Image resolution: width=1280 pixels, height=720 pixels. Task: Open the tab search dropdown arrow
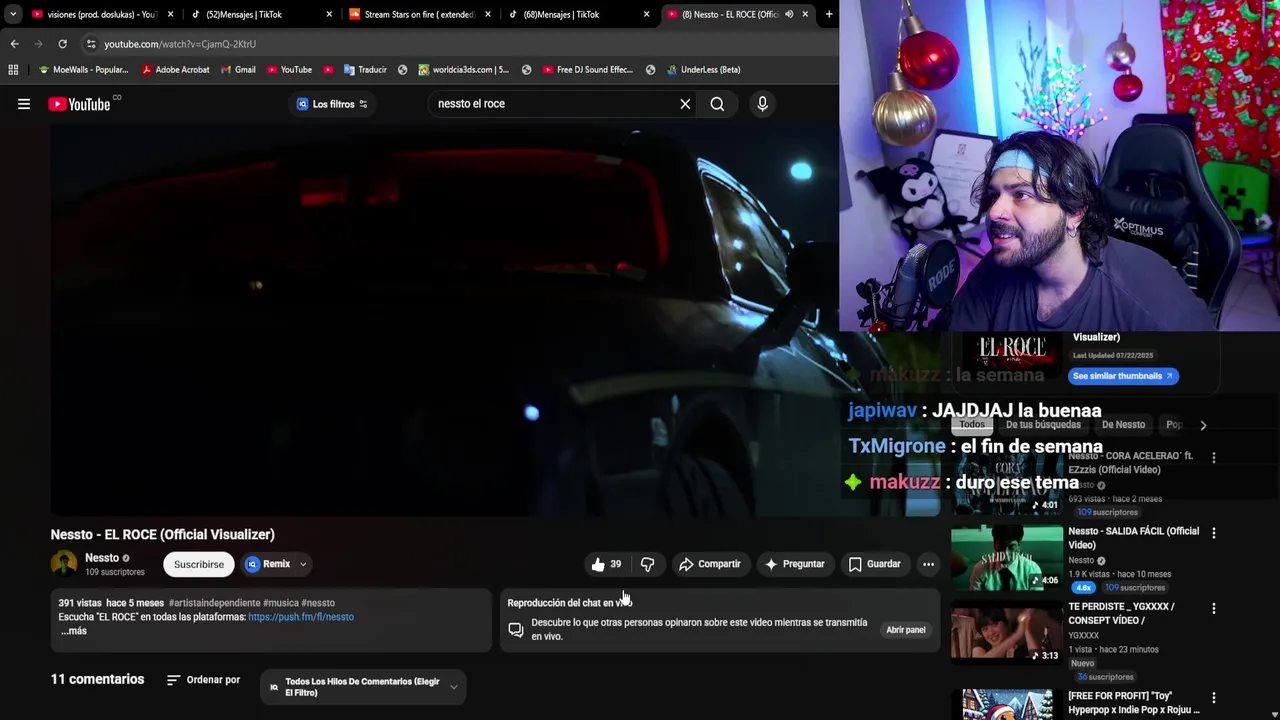(13, 14)
